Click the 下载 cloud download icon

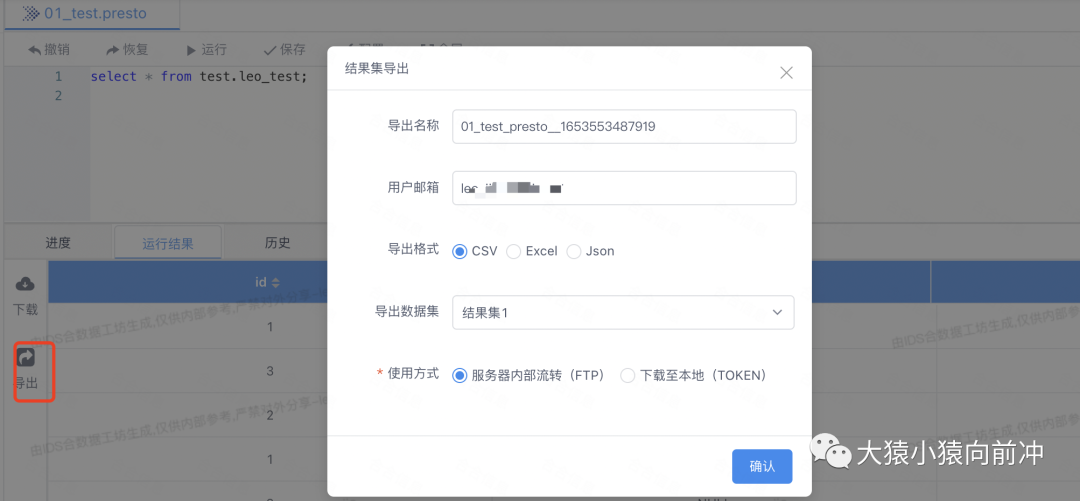[x=26, y=285]
